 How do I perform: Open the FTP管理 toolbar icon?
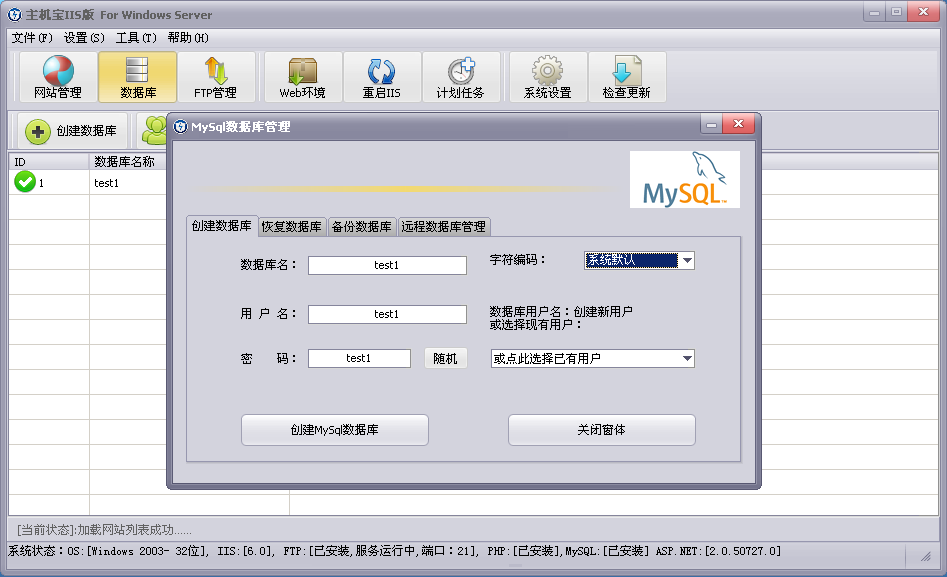216,77
